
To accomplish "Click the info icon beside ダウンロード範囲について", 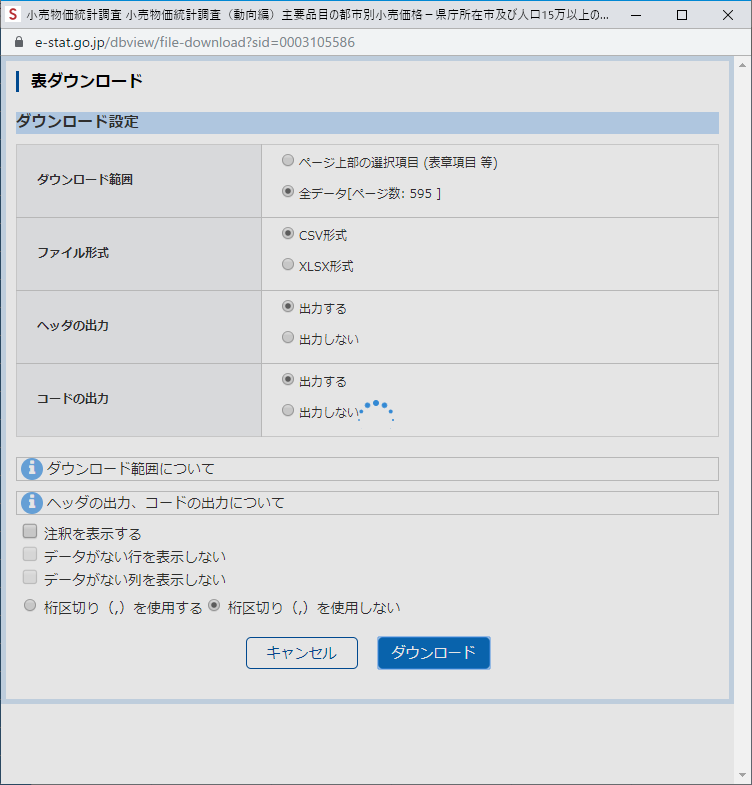I will point(32,469).
